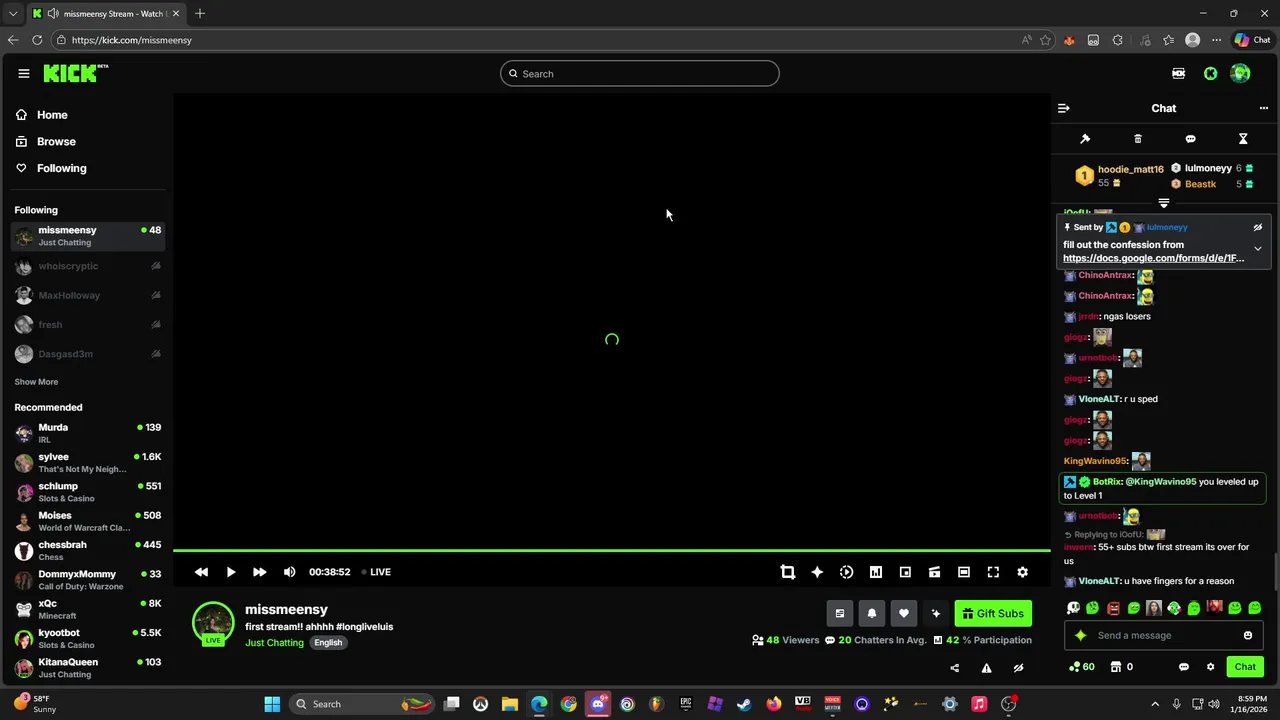Image resolution: width=1280 pixels, height=720 pixels.
Task: Click the moderation gavel icon
Action: [1085, 139]
